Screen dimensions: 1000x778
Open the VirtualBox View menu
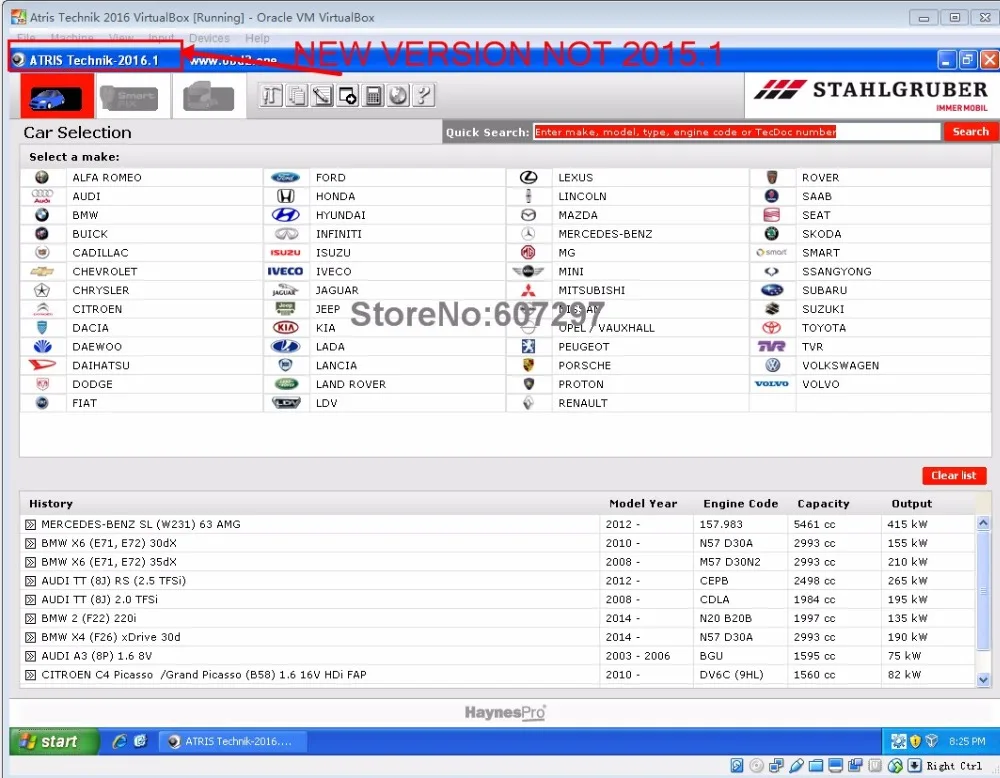(x=121, y=38)
